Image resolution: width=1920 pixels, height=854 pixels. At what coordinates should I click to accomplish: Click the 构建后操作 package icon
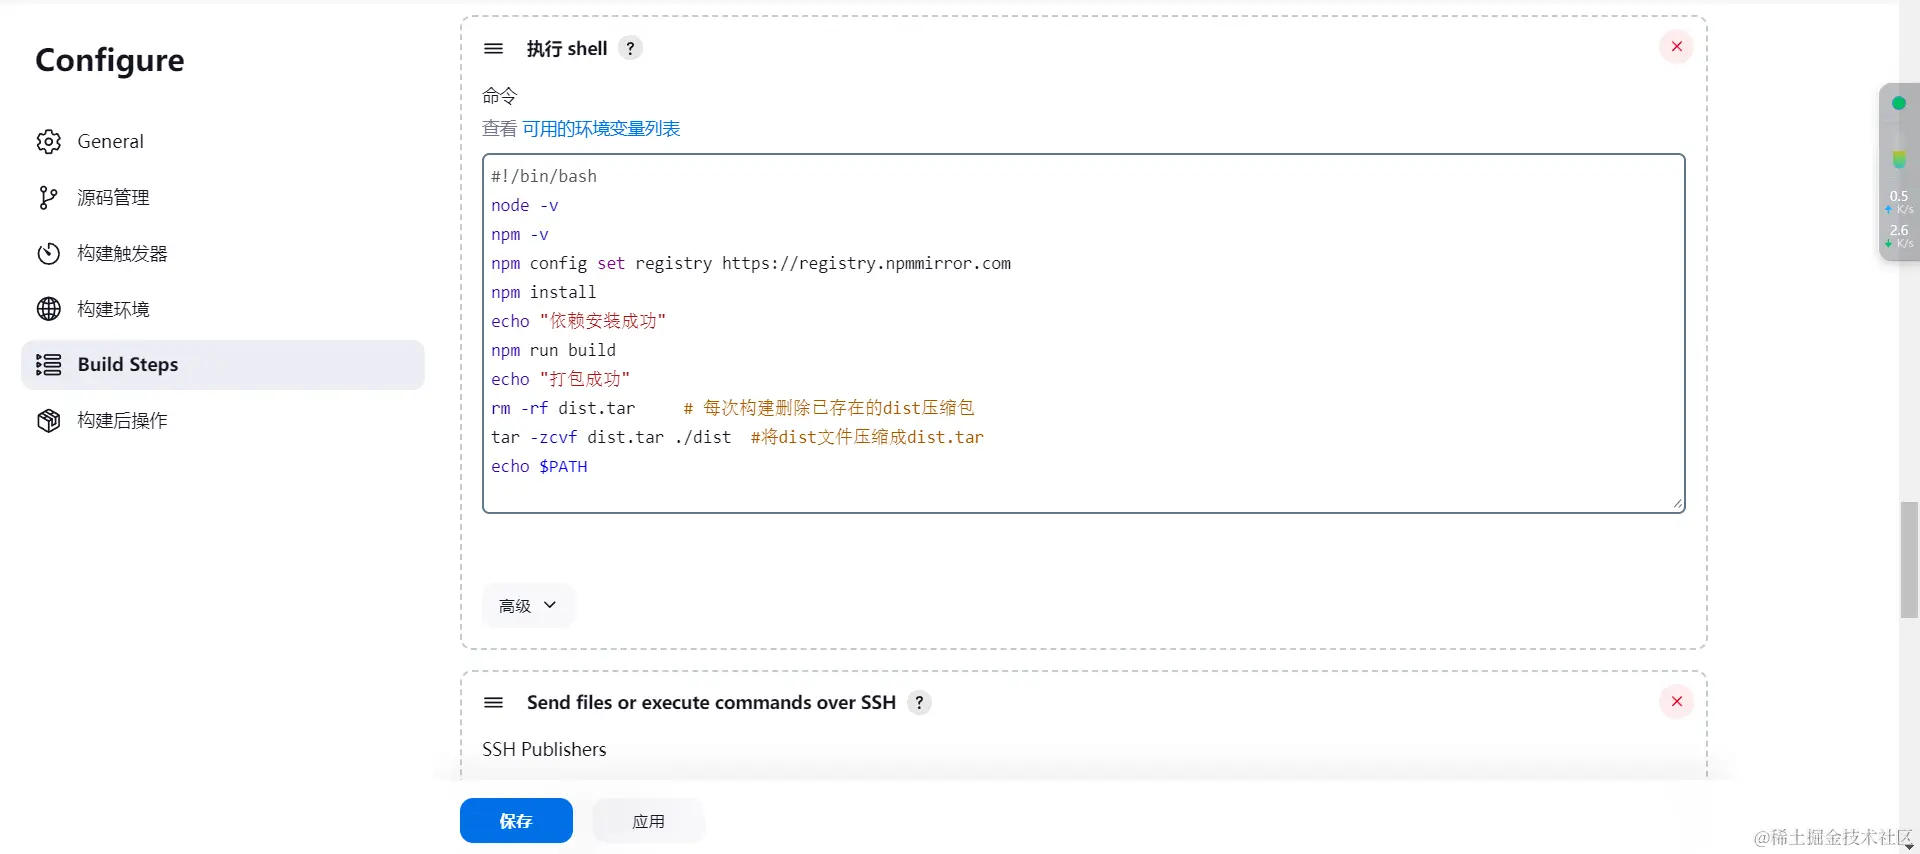tap(49, 421)
